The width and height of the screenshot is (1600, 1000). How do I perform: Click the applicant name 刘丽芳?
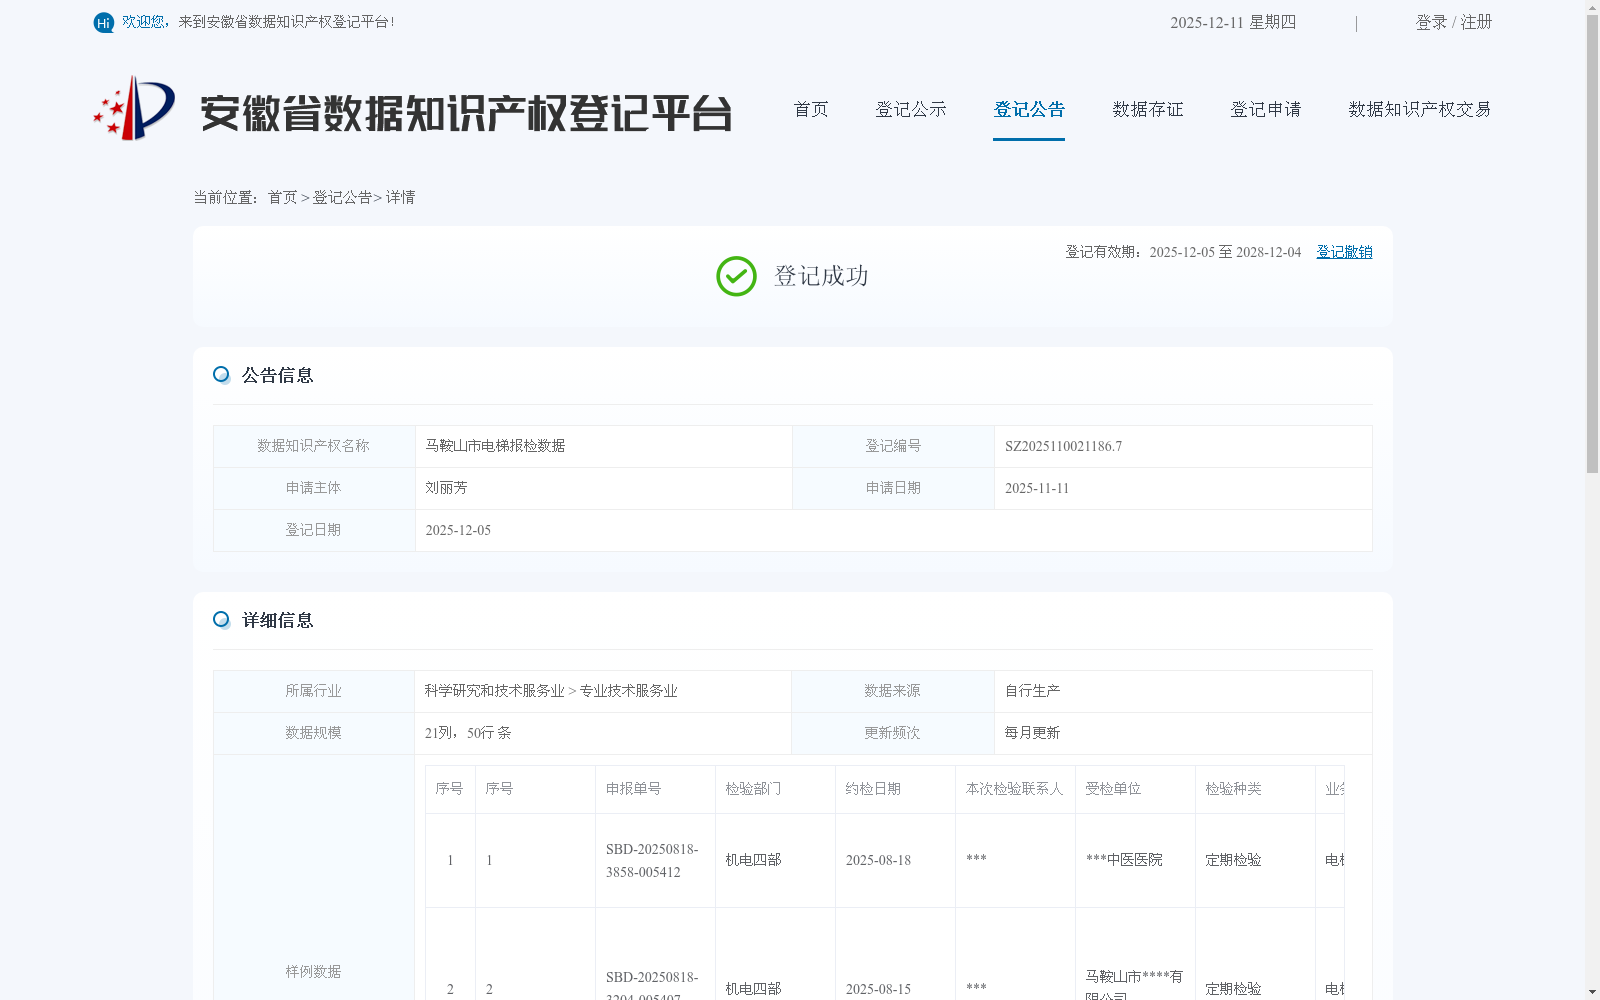pos(446,488)
